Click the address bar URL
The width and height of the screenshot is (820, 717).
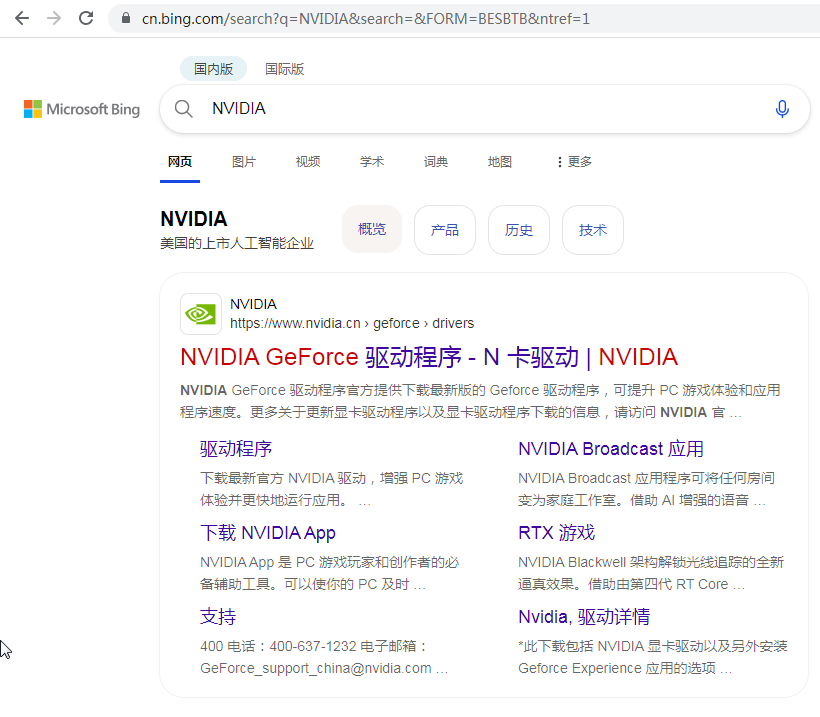pyautogui.click(x=366, y=19)
